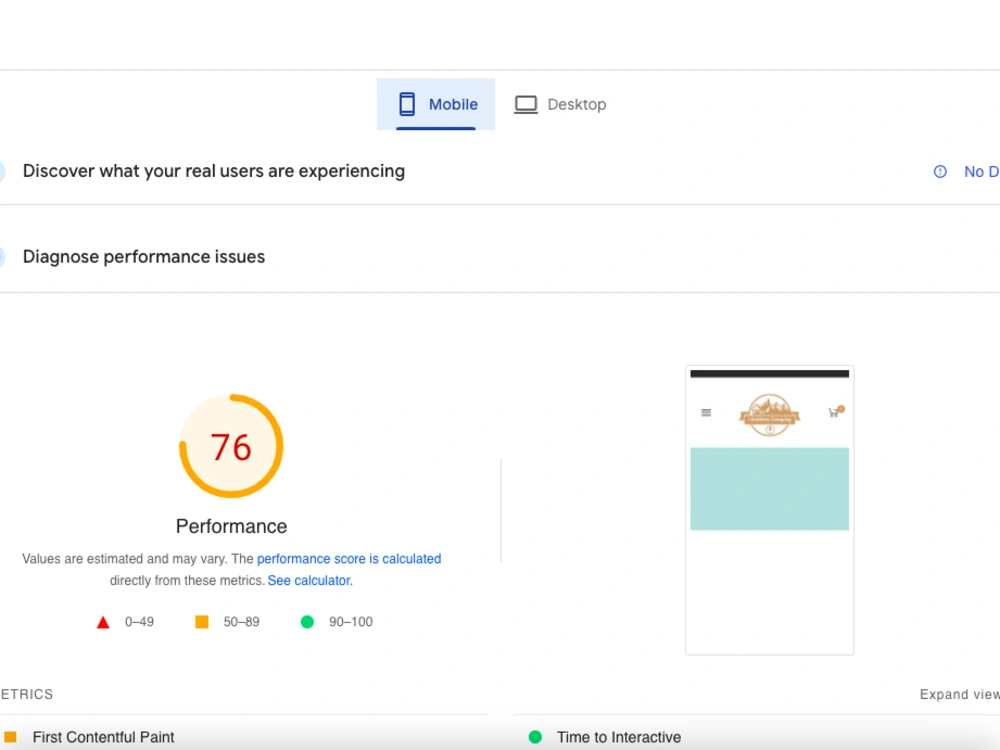Open the 'See calculator' link
This screenshot has width=1000, height=750.
tap(309, 580)
